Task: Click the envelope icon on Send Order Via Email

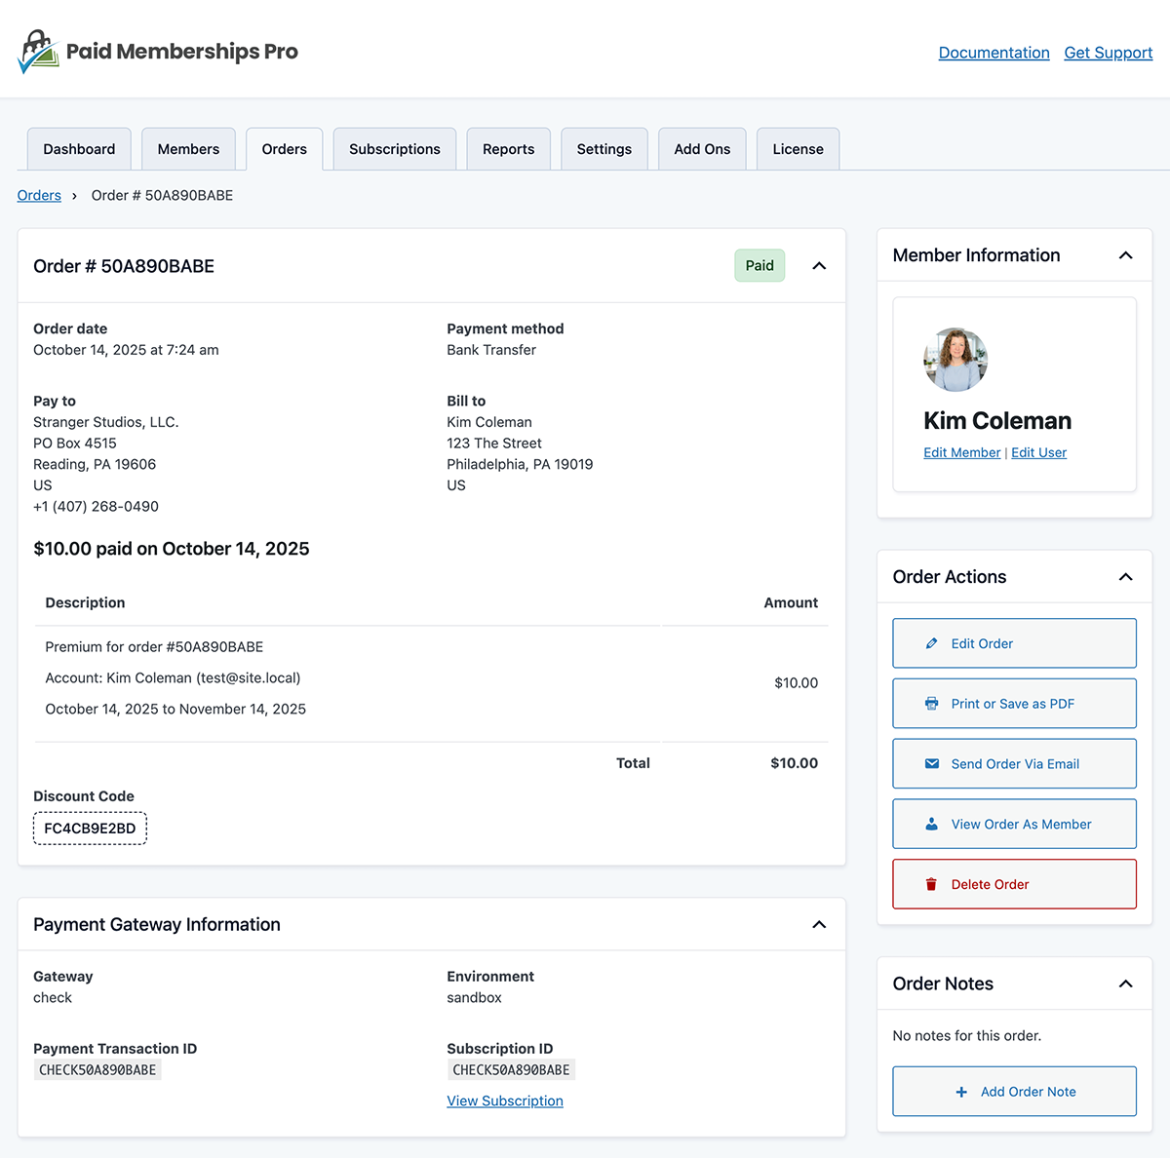Action: (929, 763)
